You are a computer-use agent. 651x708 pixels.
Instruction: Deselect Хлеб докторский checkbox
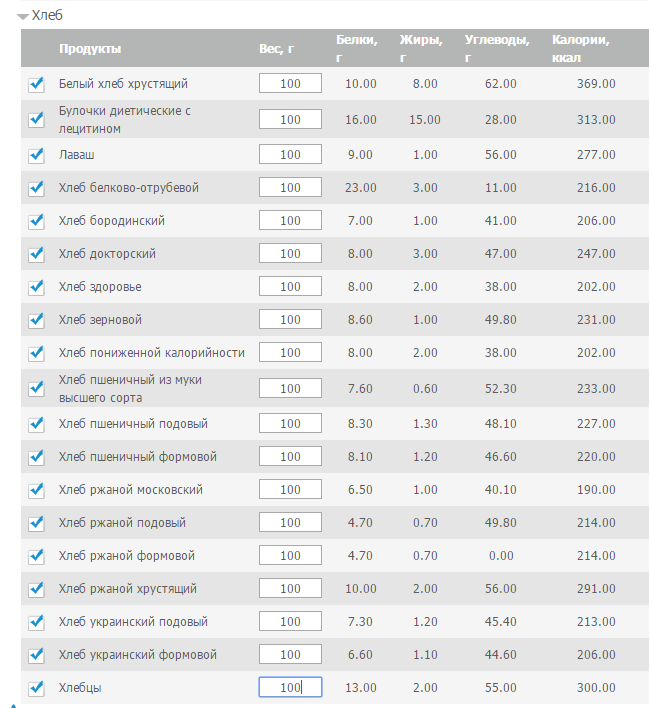(x=37, y=254)
